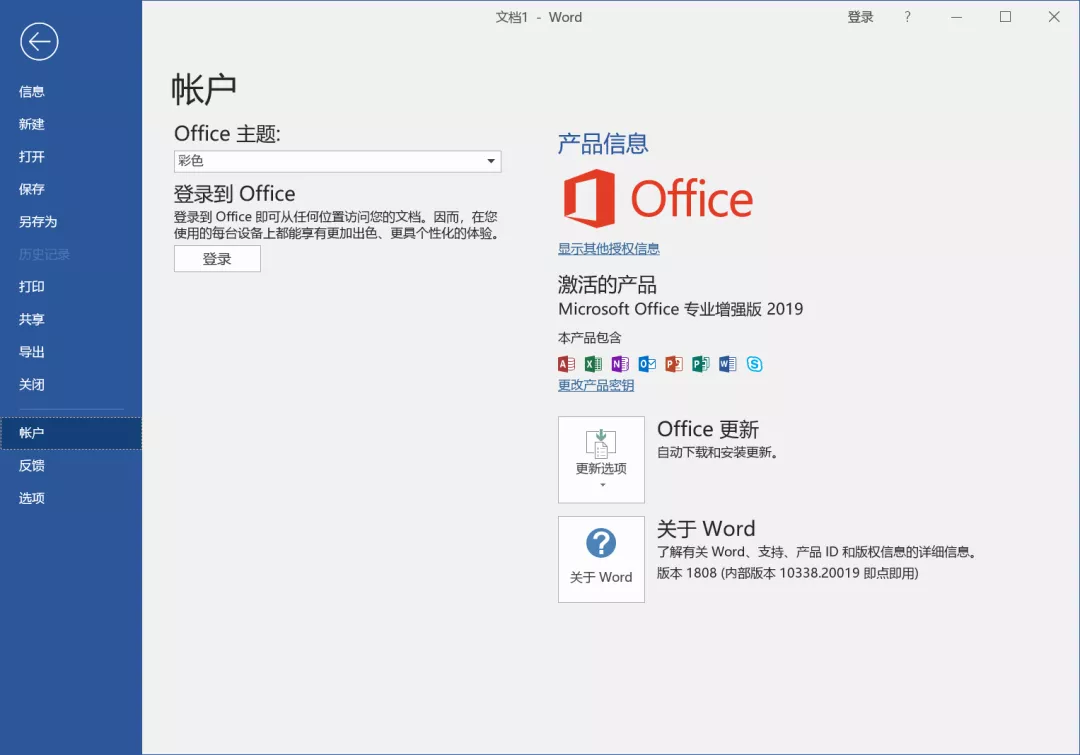Open the 显示其他授权信息 link

pyautogui.click(x=609, y=249)
